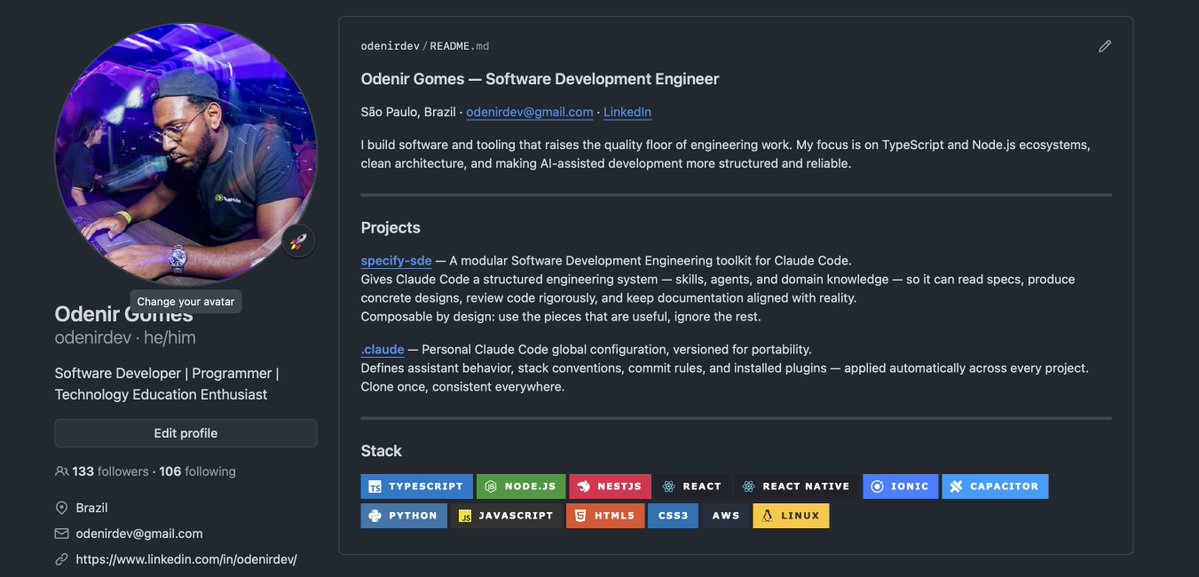Viewport: 1199px width, 577px height.
Task: Open the linkedin.com/in/odenirdev sidebar URL
Action: (186, 559)
